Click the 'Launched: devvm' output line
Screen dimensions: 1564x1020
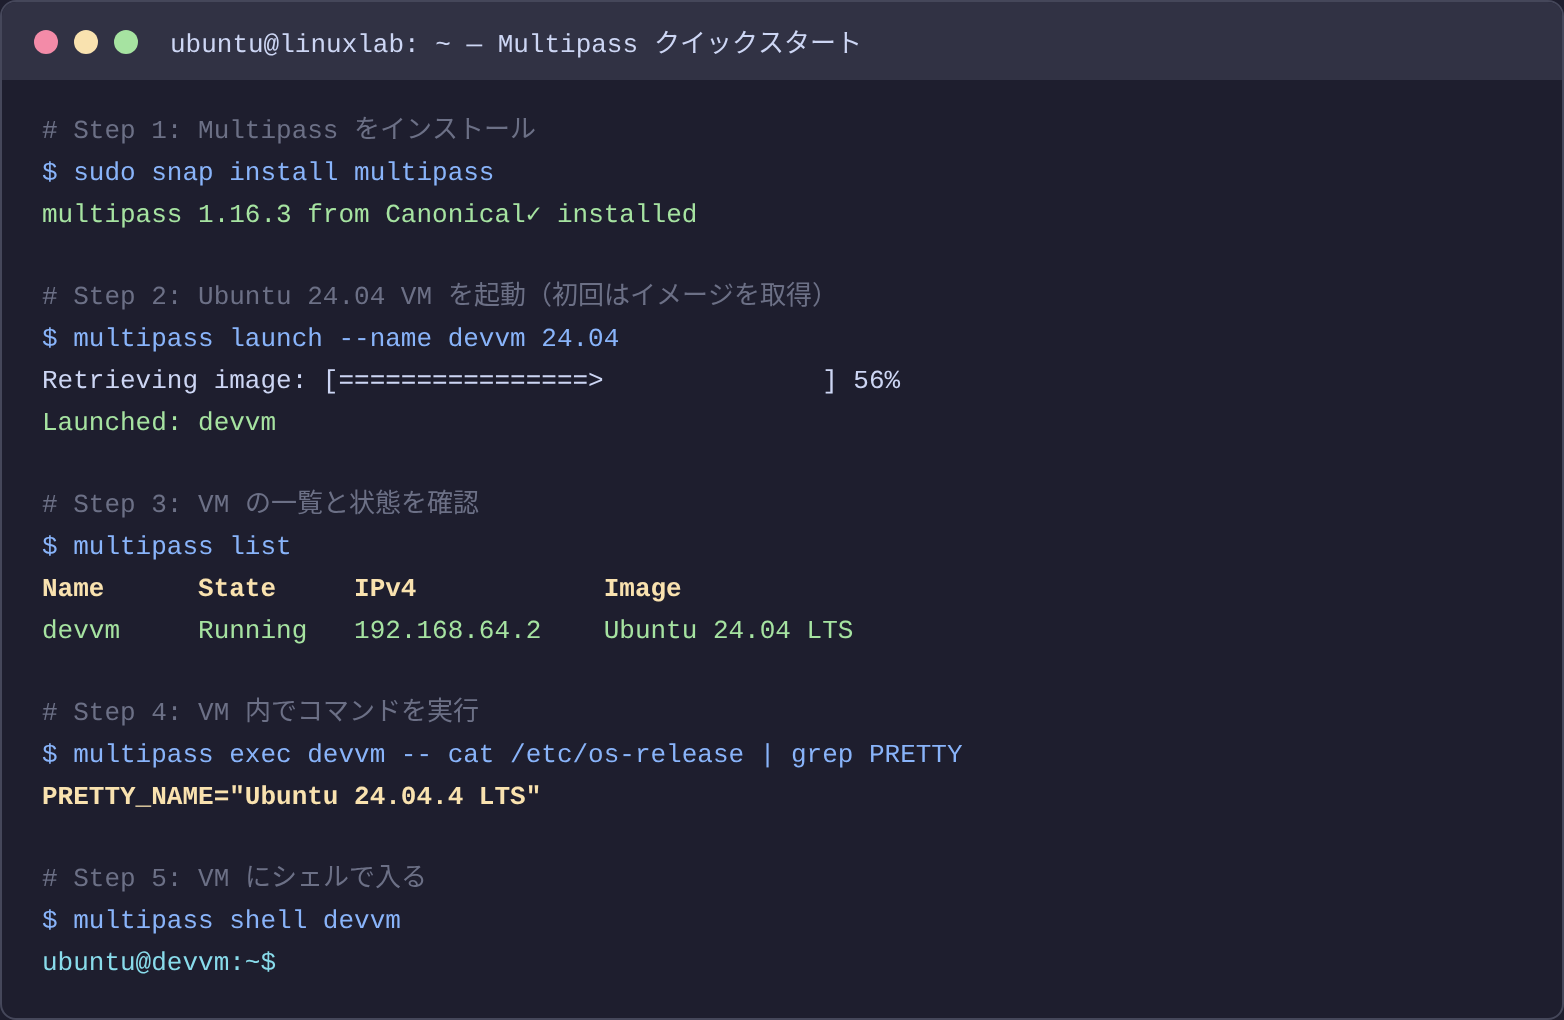[x=159, y=422]
